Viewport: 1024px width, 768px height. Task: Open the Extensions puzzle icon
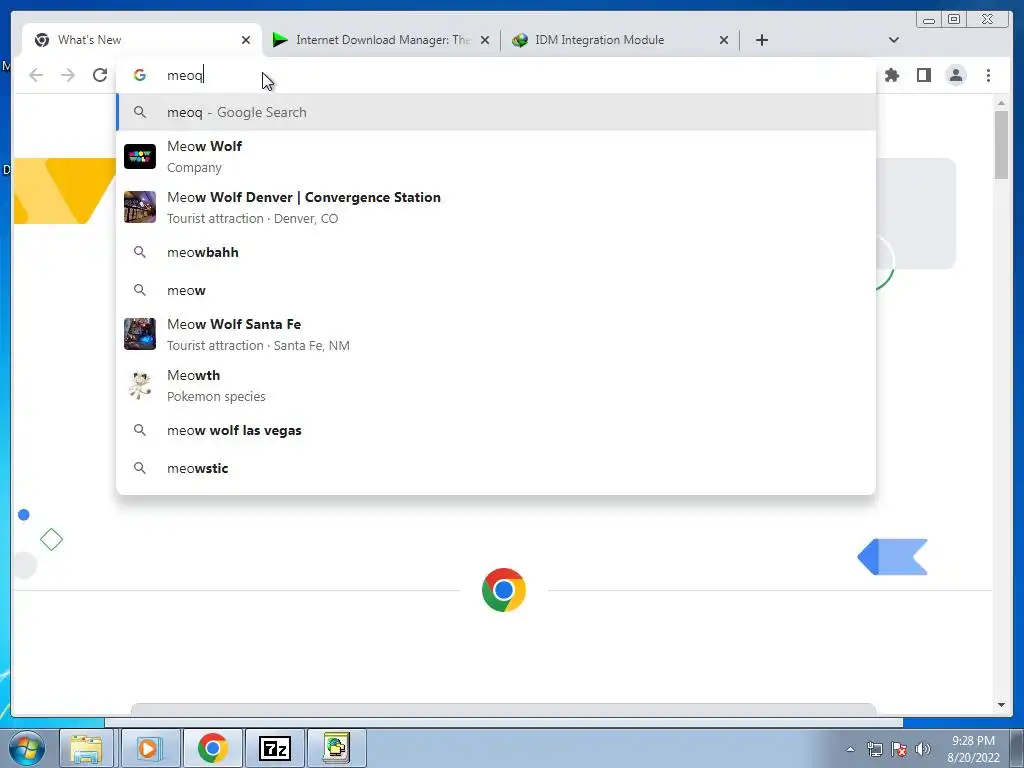pos(891,75)
